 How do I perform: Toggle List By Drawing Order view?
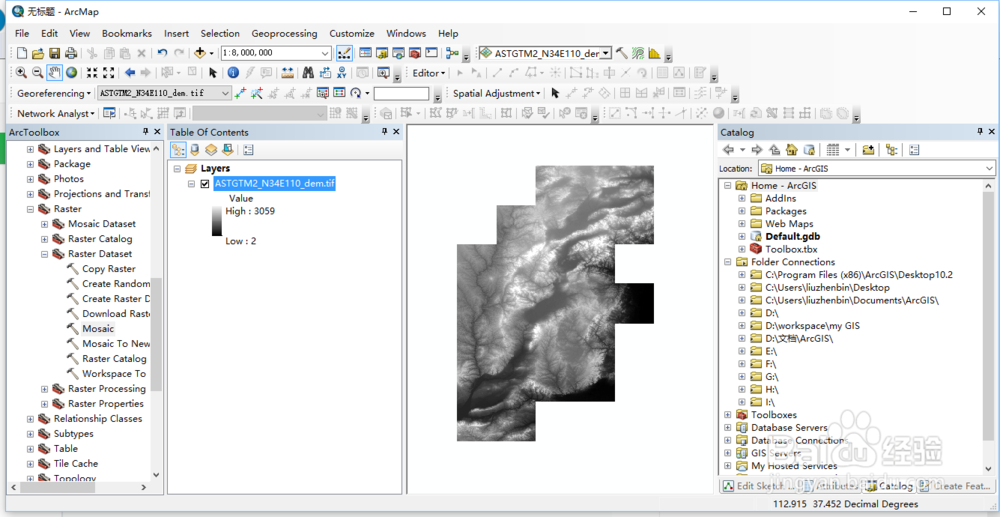(179, 150)
